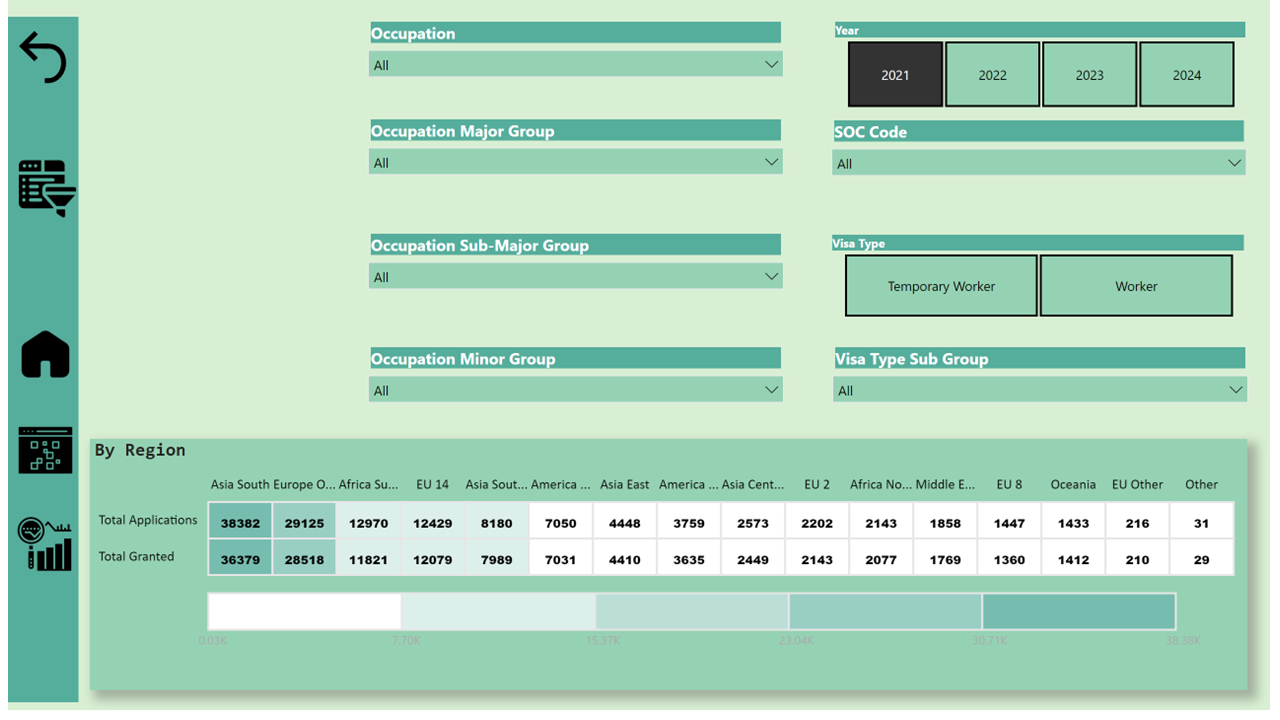This screenshot has width=1280, height=720.
Task: Choose 2024 in the Year slicer
Action: [1186, 75]
